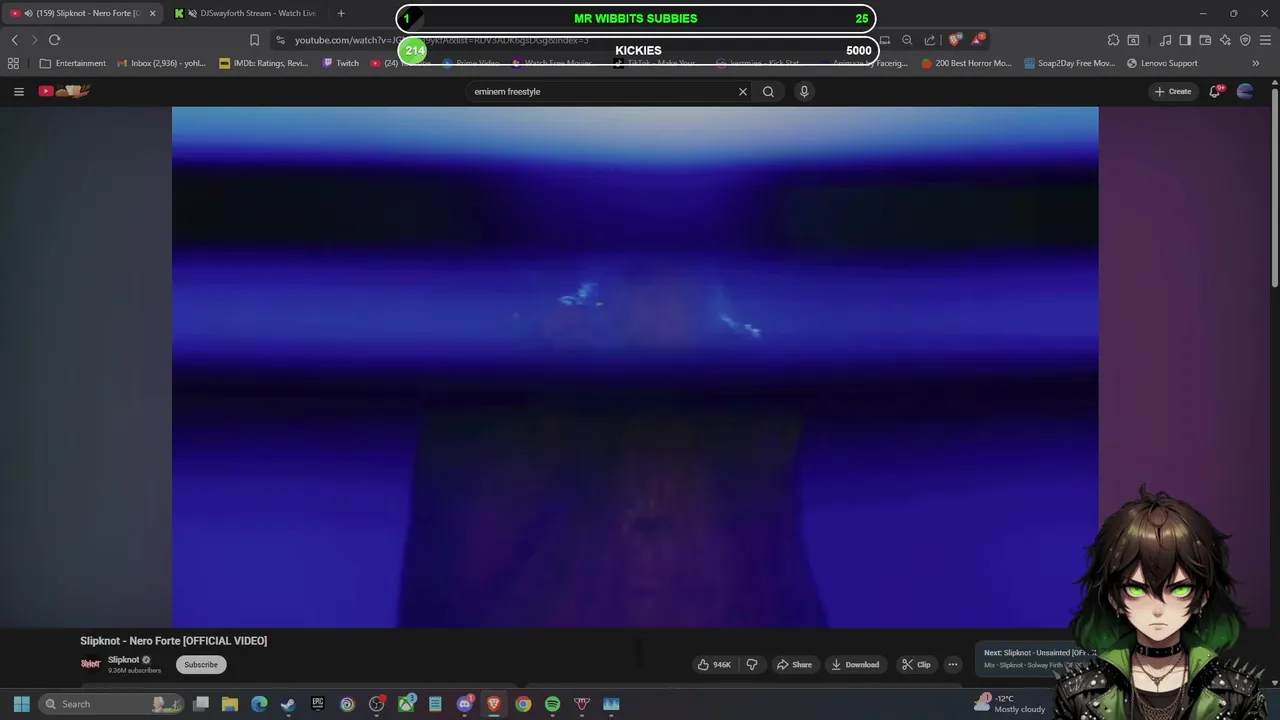1280x720 pixels.
Task: Open Brave Shields lion icon
Action: pyautogui.click(x=954, y=40)
